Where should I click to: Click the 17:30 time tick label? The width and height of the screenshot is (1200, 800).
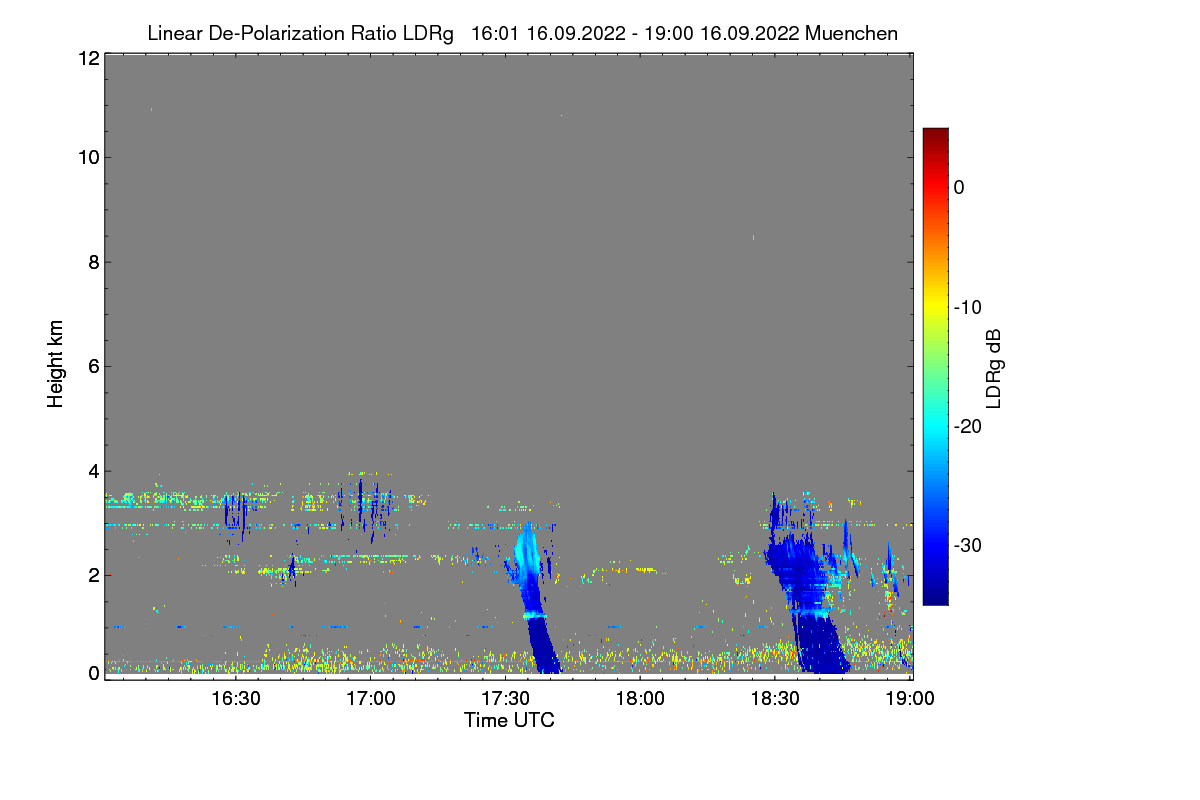pos(505,699)
